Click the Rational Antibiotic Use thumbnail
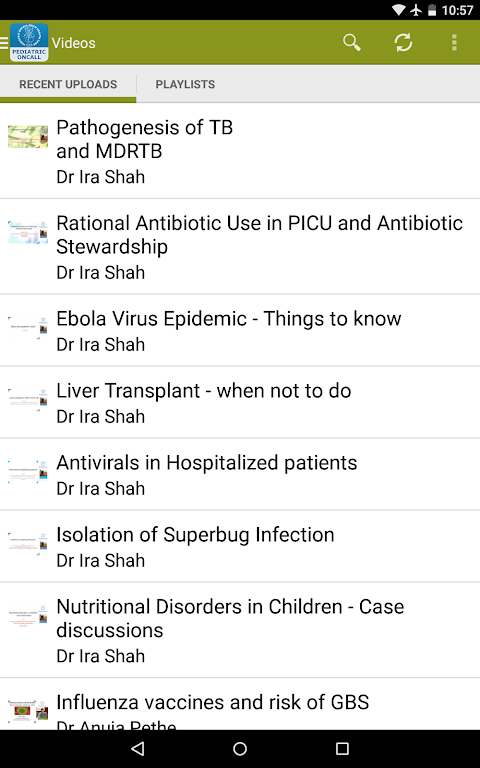Image resolution: width=480 pixels, height=768 pixels. pos(28,232)
